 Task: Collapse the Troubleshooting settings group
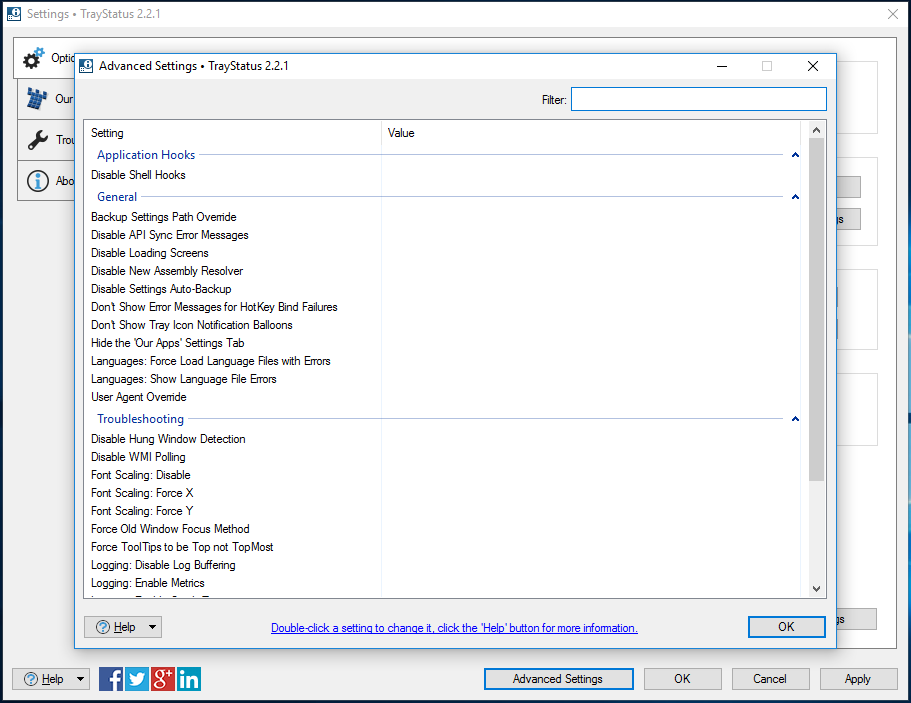(795, 419)
